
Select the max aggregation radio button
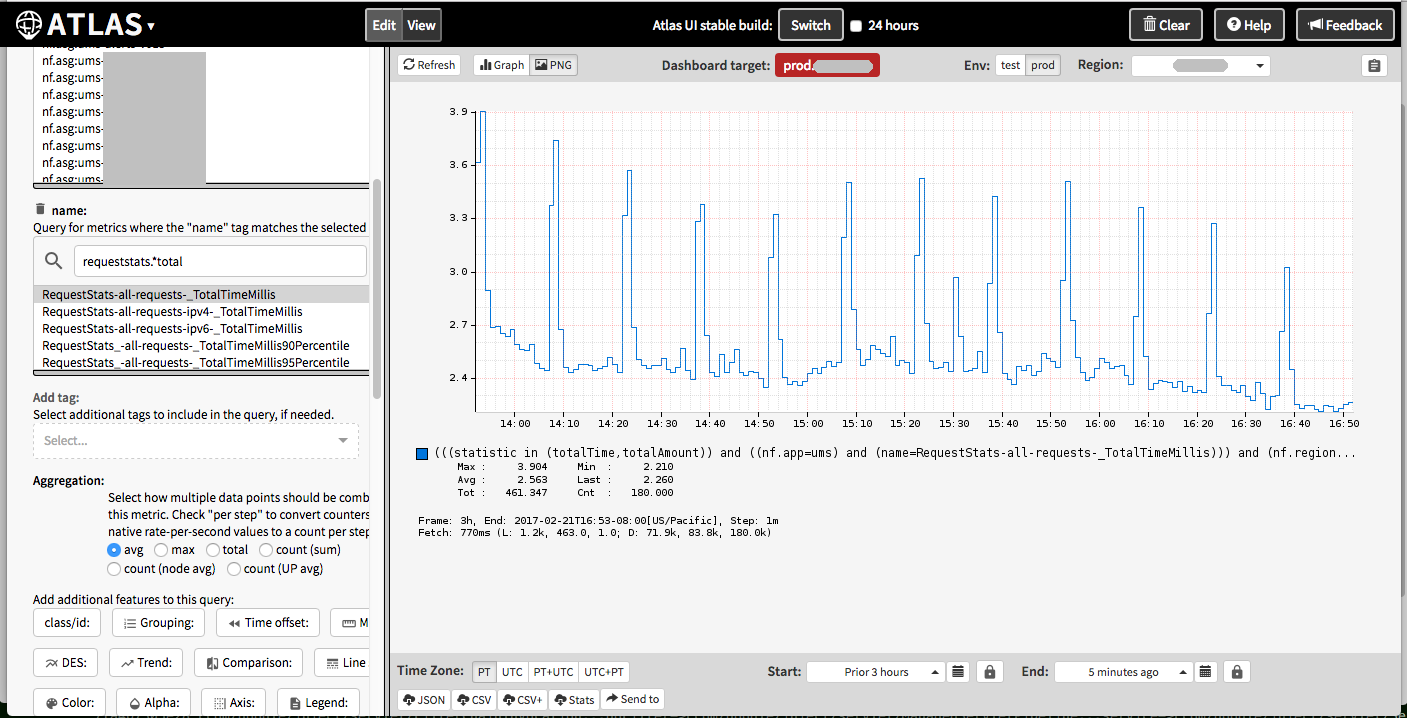pos(161,550)
